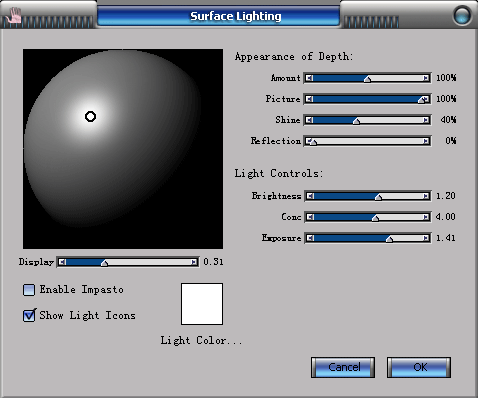The width and height of the screenshot is (478, 398).
Task: Click the hand icon in the title bar
Action: click(14, 15)
